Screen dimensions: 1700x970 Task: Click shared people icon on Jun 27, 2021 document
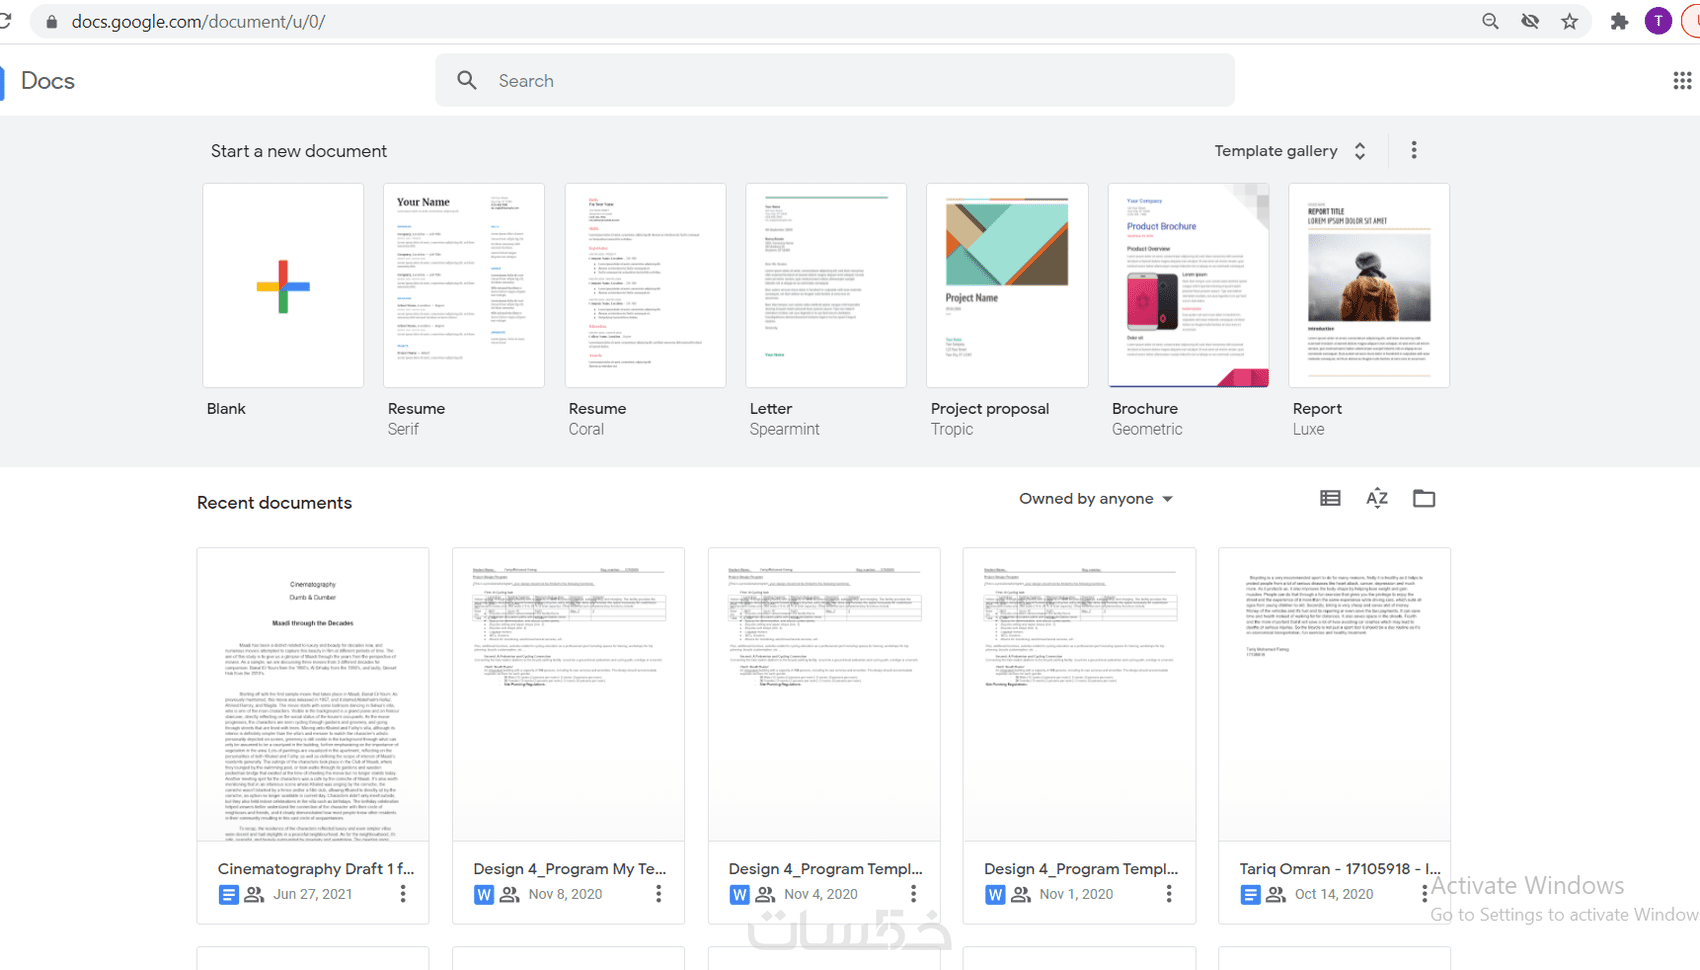click(x=254, y=895)
